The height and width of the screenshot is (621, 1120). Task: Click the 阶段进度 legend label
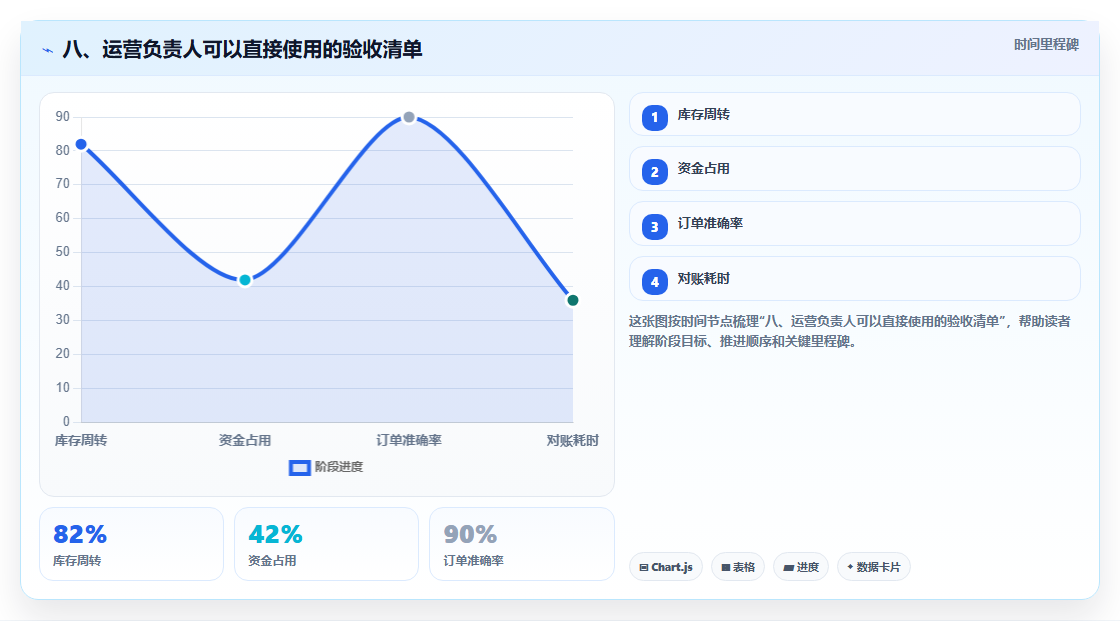(x=339, y=467)
